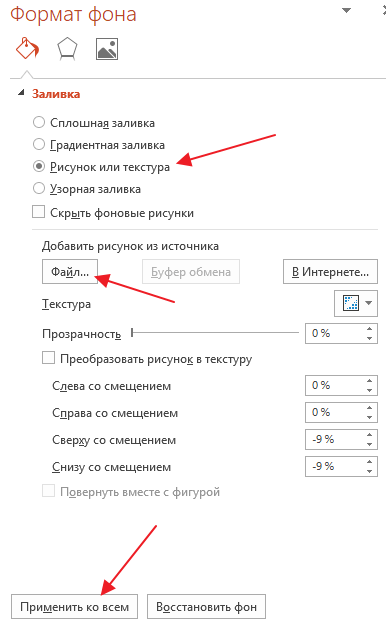Switch to the Effects pentagon tab
The image size is (386, 625).
[x=67, y=49]
